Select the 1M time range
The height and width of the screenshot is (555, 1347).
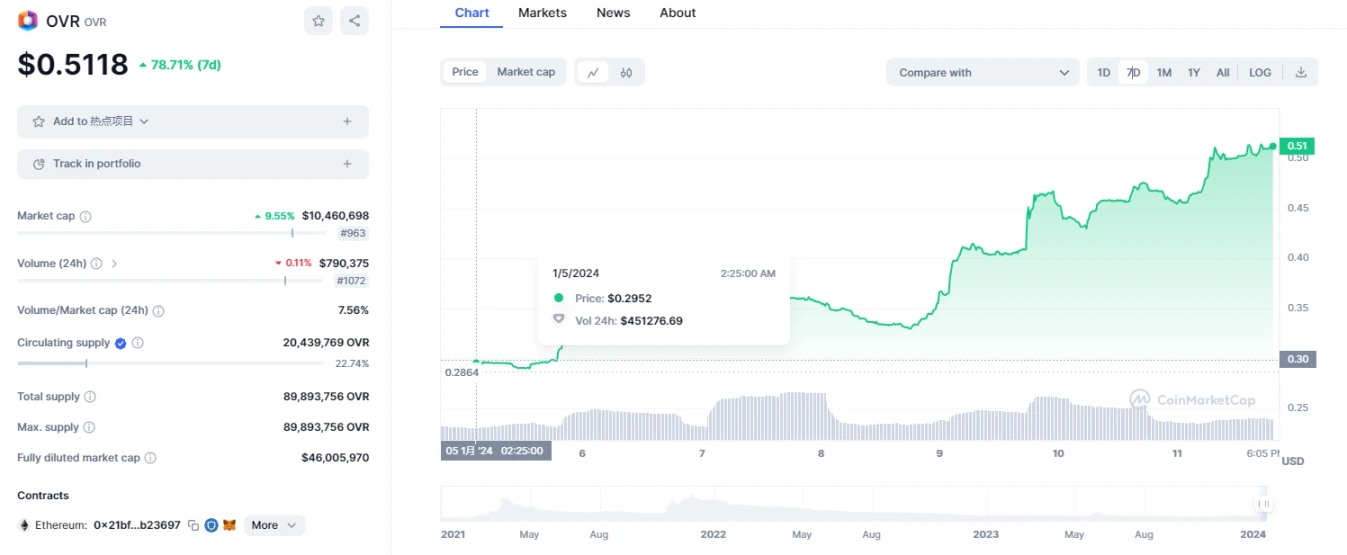click(x=1164, y=72)
